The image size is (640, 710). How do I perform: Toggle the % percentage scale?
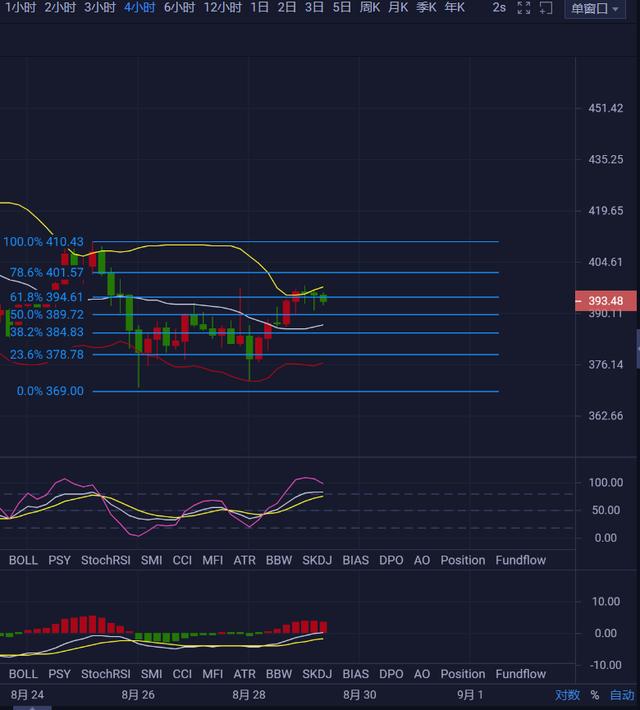tap(595, 695)
